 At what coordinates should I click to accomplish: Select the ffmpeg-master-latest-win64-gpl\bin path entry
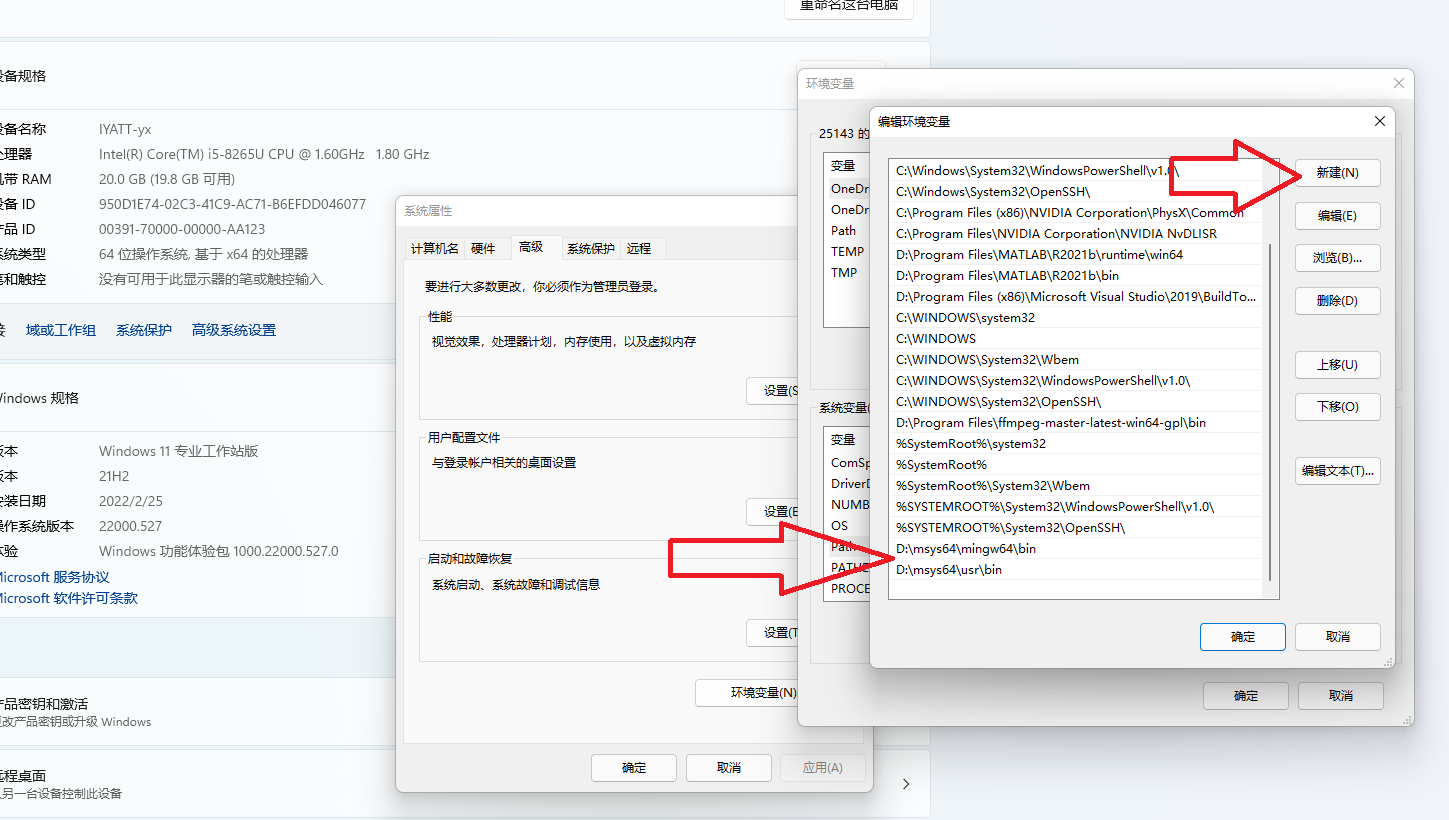point(1050,423)
